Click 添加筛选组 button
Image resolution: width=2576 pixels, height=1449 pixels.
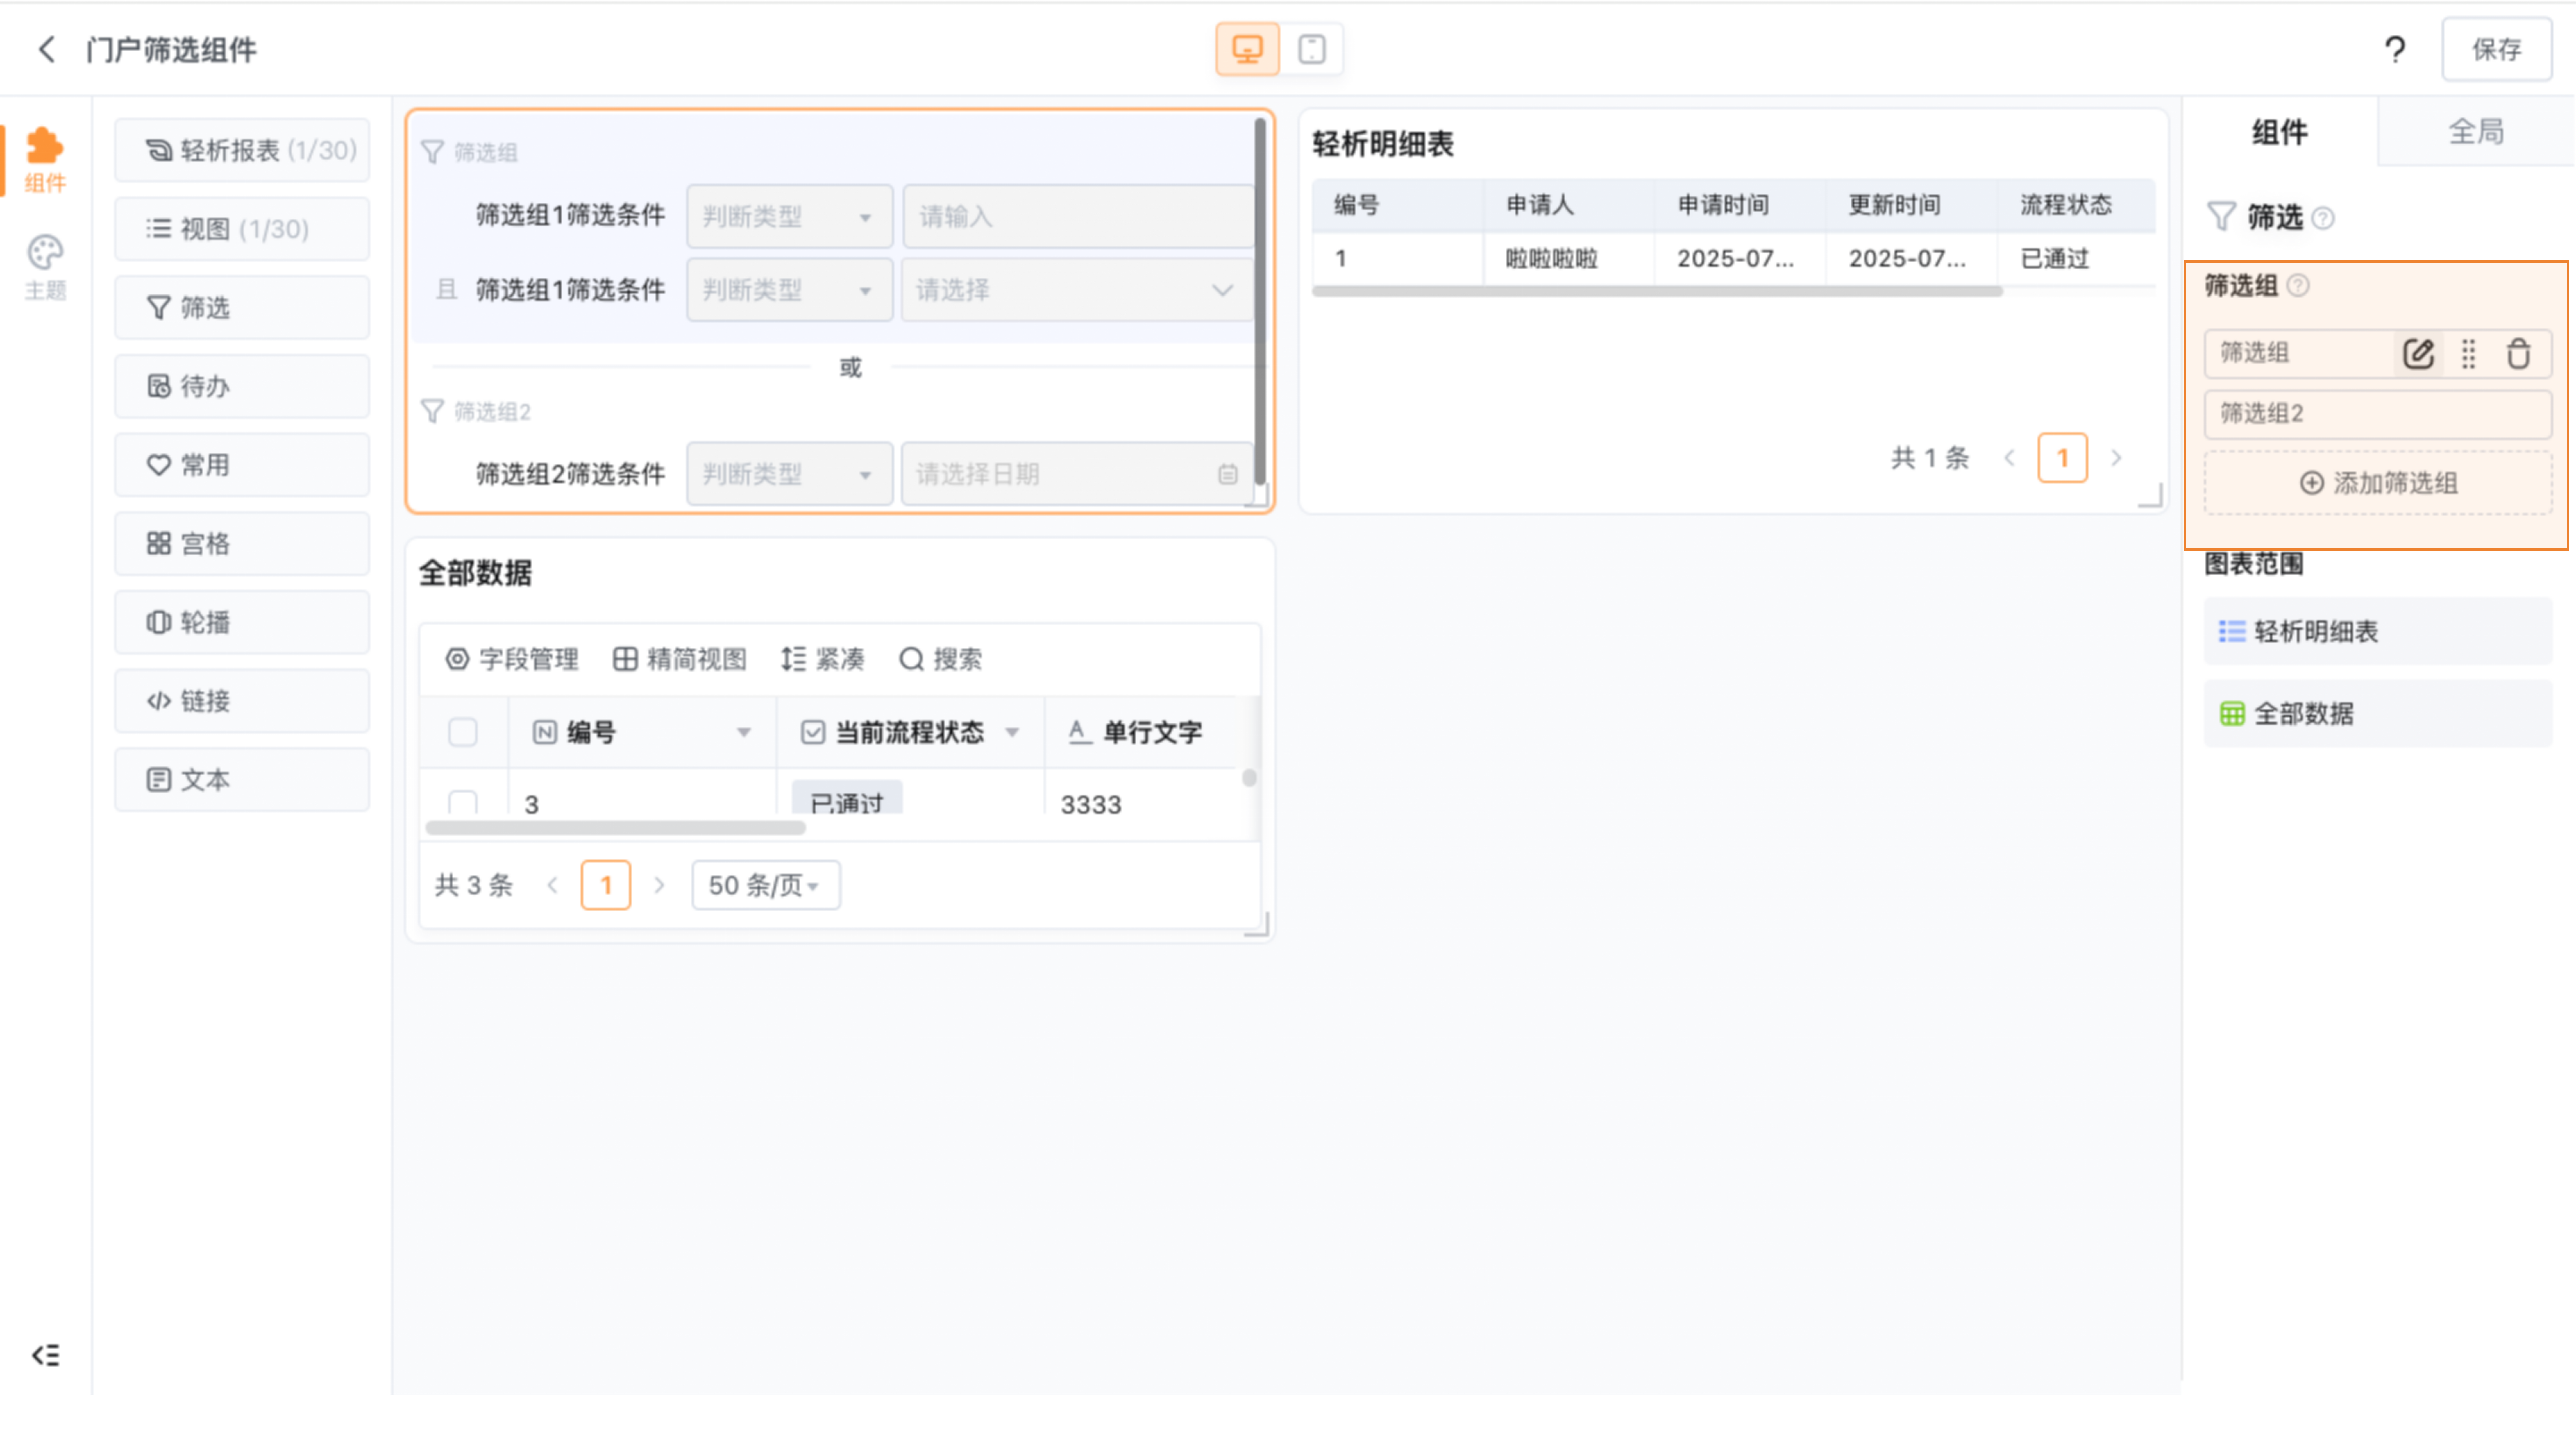[x=2378, y=483]
